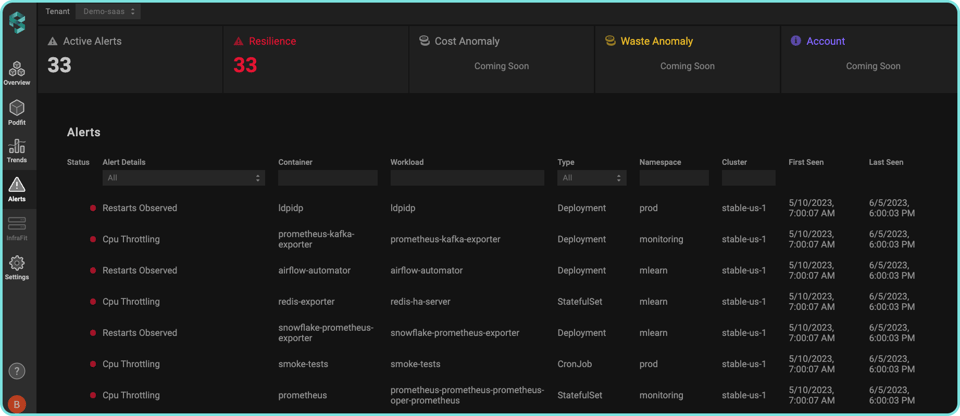Image resolution: width=960 pixels, height=416 pixels.
Task: Click stable-us-1 cluster in smoke-tests row
Action: click(x=744, y=364)
